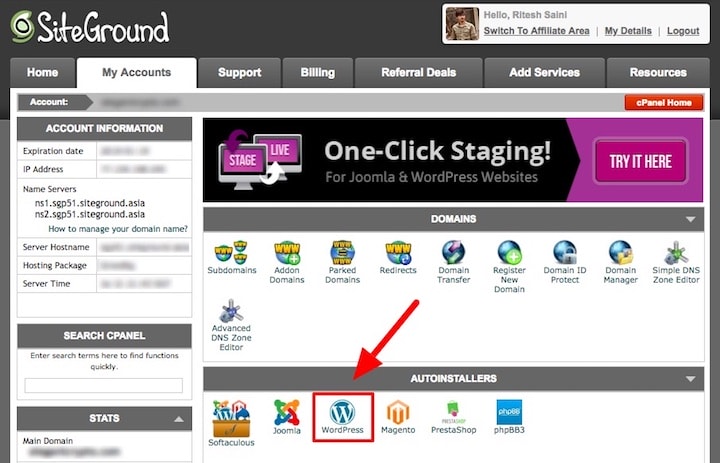The height and width of the screenshot is (463, 720).
Task: Open Advanced DNS Zone Editor
Action: click(x=231, y=325)
